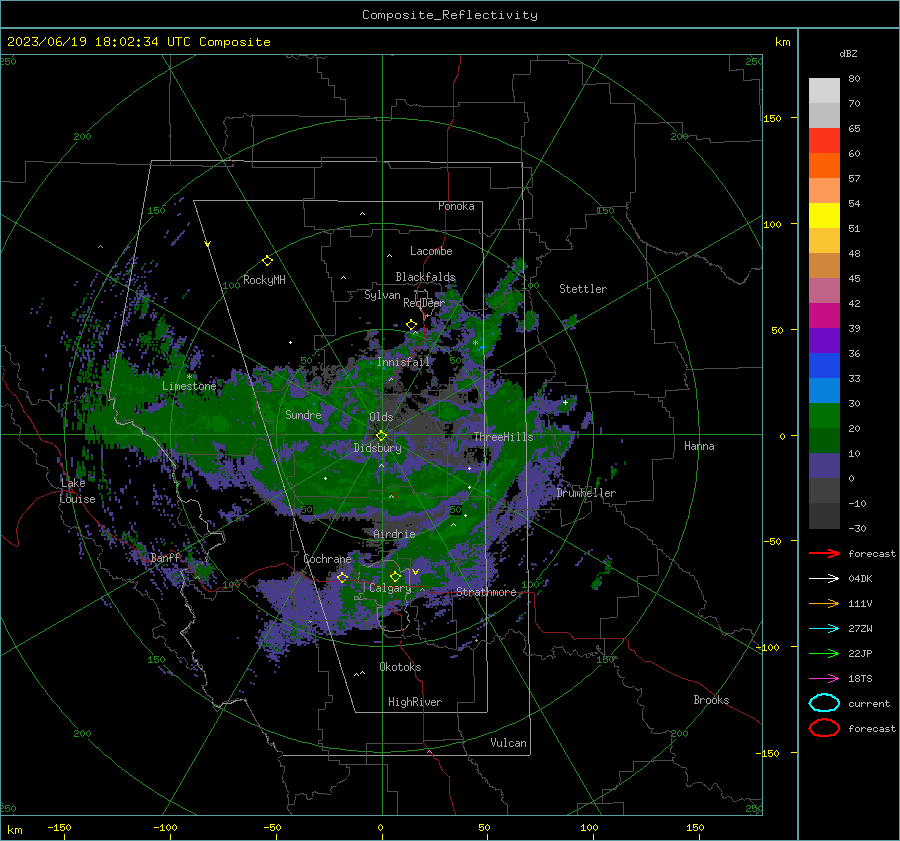Click the white plus marker east of ThreeHills
Screen dimensions: 900x841
[x=565, y=402]
